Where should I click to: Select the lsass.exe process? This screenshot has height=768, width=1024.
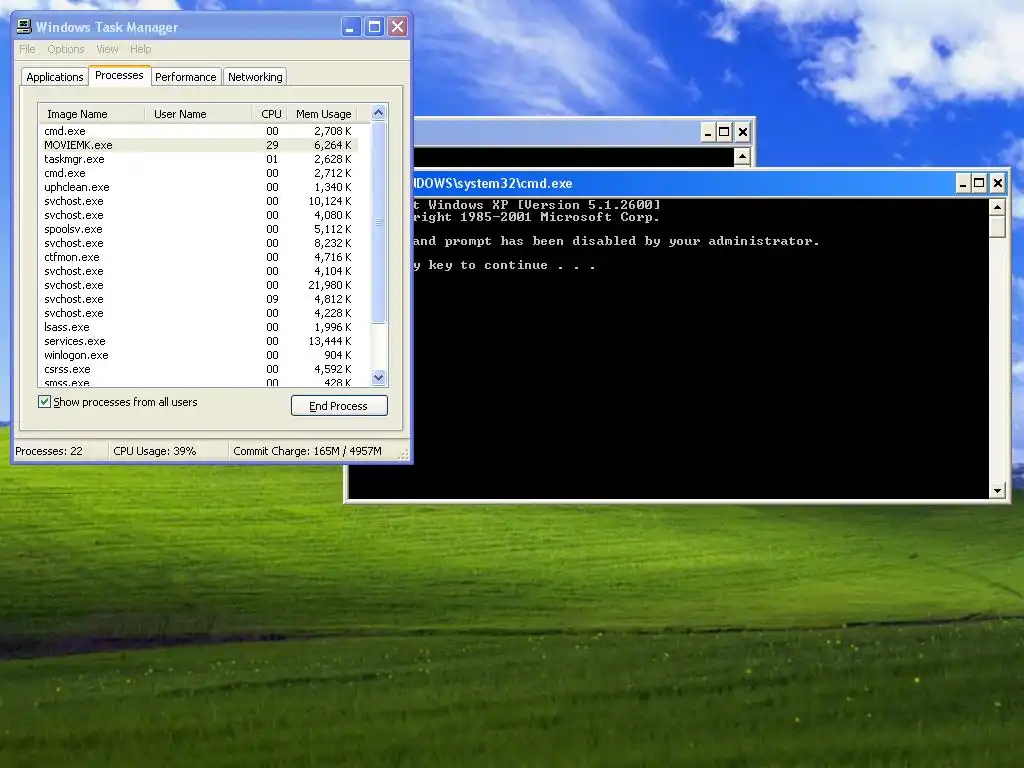coord(199,327)
